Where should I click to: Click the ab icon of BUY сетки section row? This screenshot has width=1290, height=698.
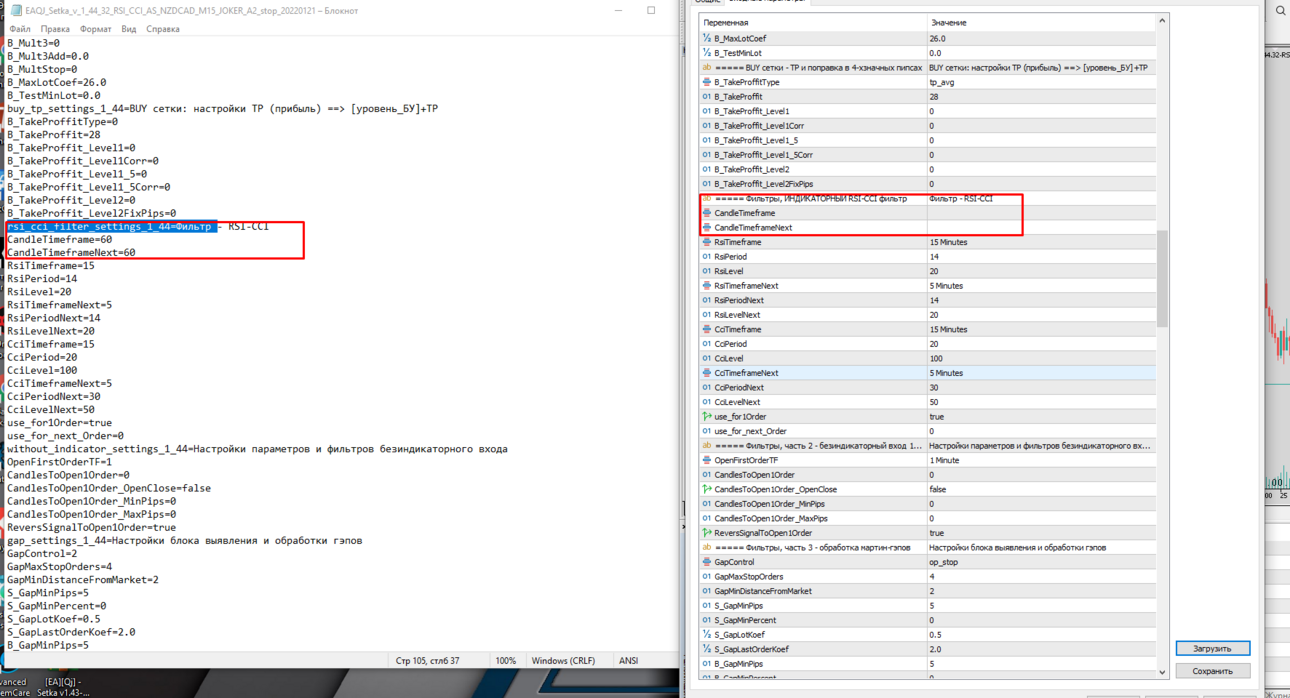707,68
